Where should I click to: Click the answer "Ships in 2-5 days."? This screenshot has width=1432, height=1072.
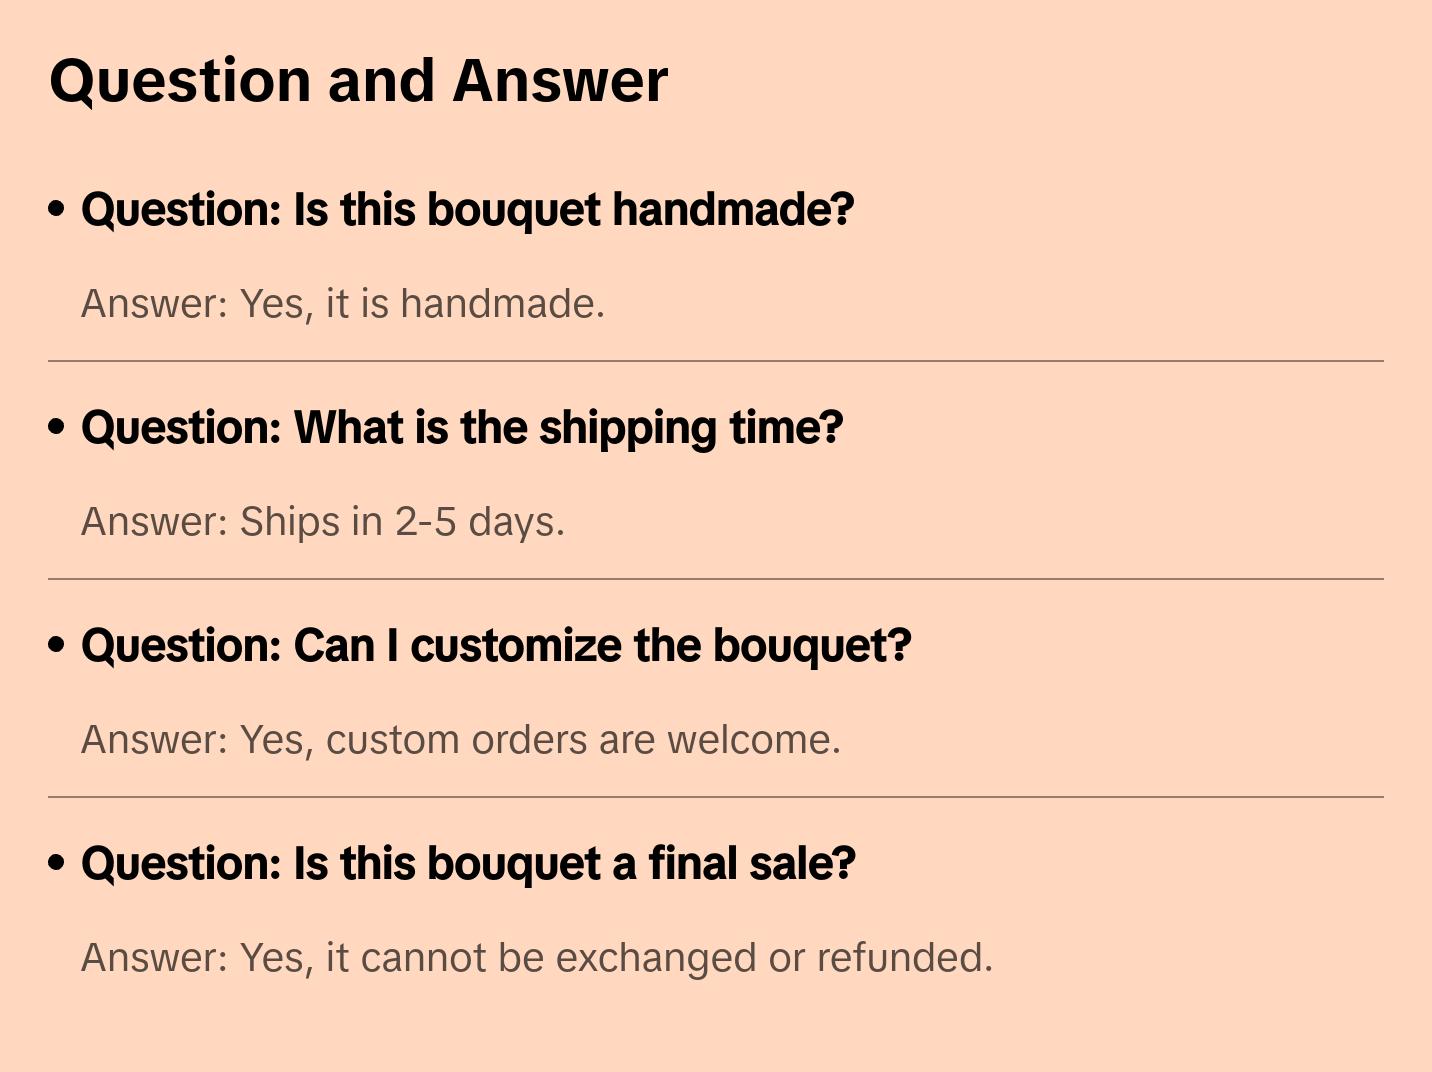pos(323,522)
